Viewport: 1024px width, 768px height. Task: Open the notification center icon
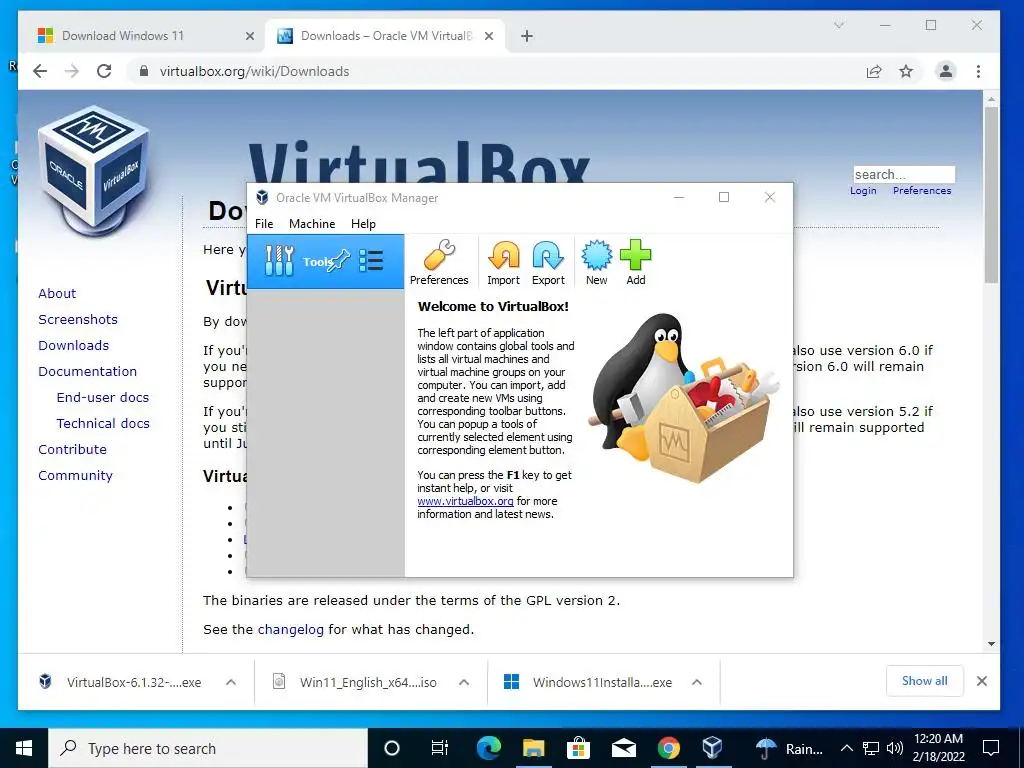(x=991, y=748)
